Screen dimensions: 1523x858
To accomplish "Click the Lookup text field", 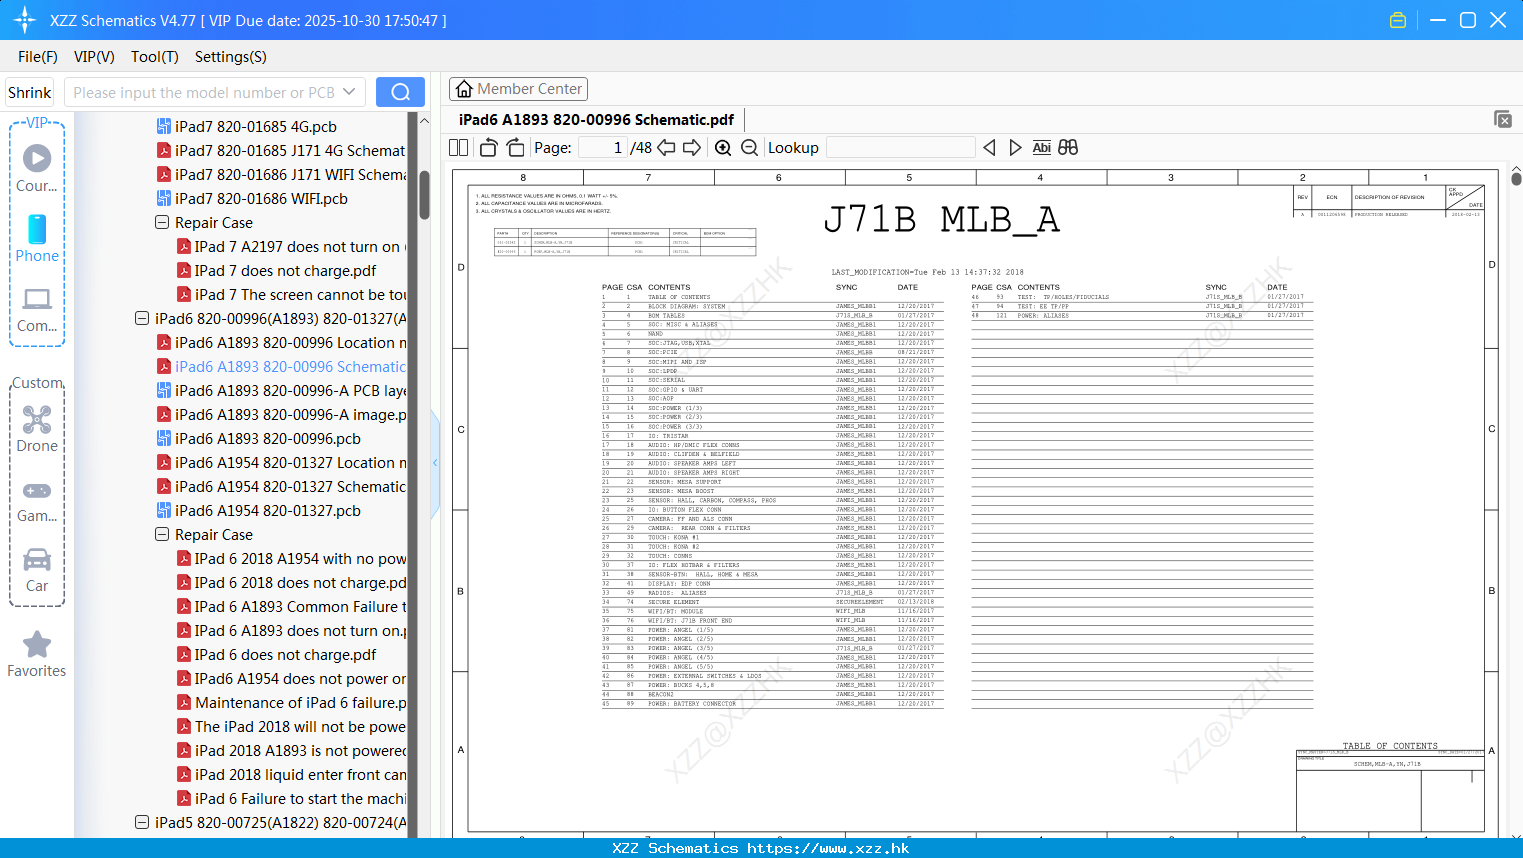I will point(901,147).
